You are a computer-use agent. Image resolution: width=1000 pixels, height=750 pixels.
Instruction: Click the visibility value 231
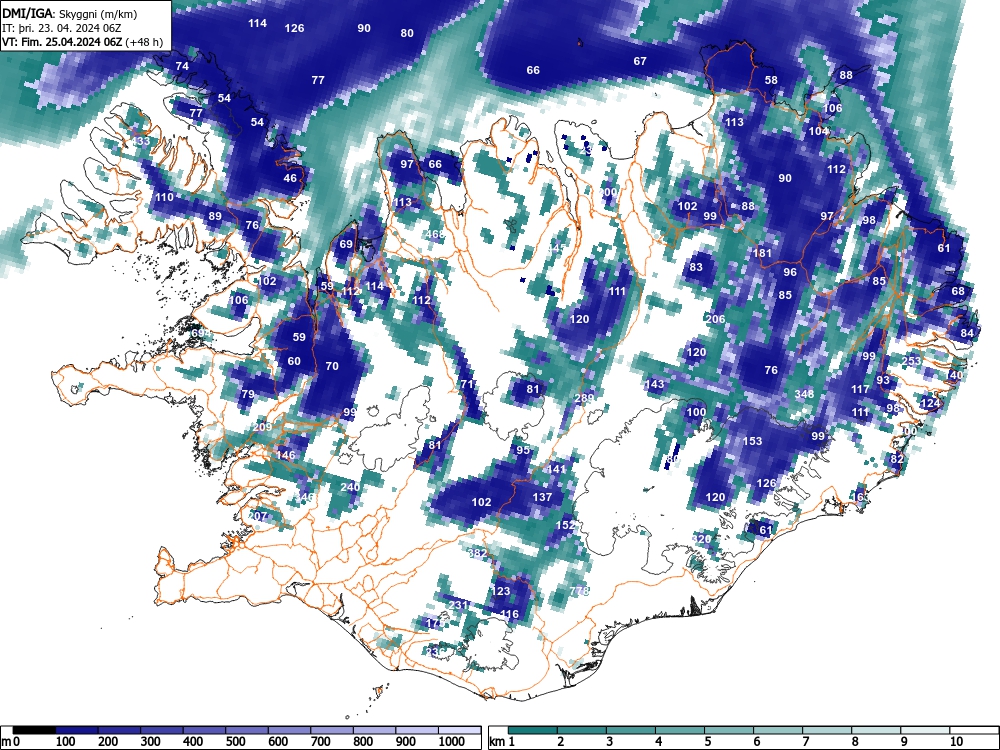[x=459, y=605]
